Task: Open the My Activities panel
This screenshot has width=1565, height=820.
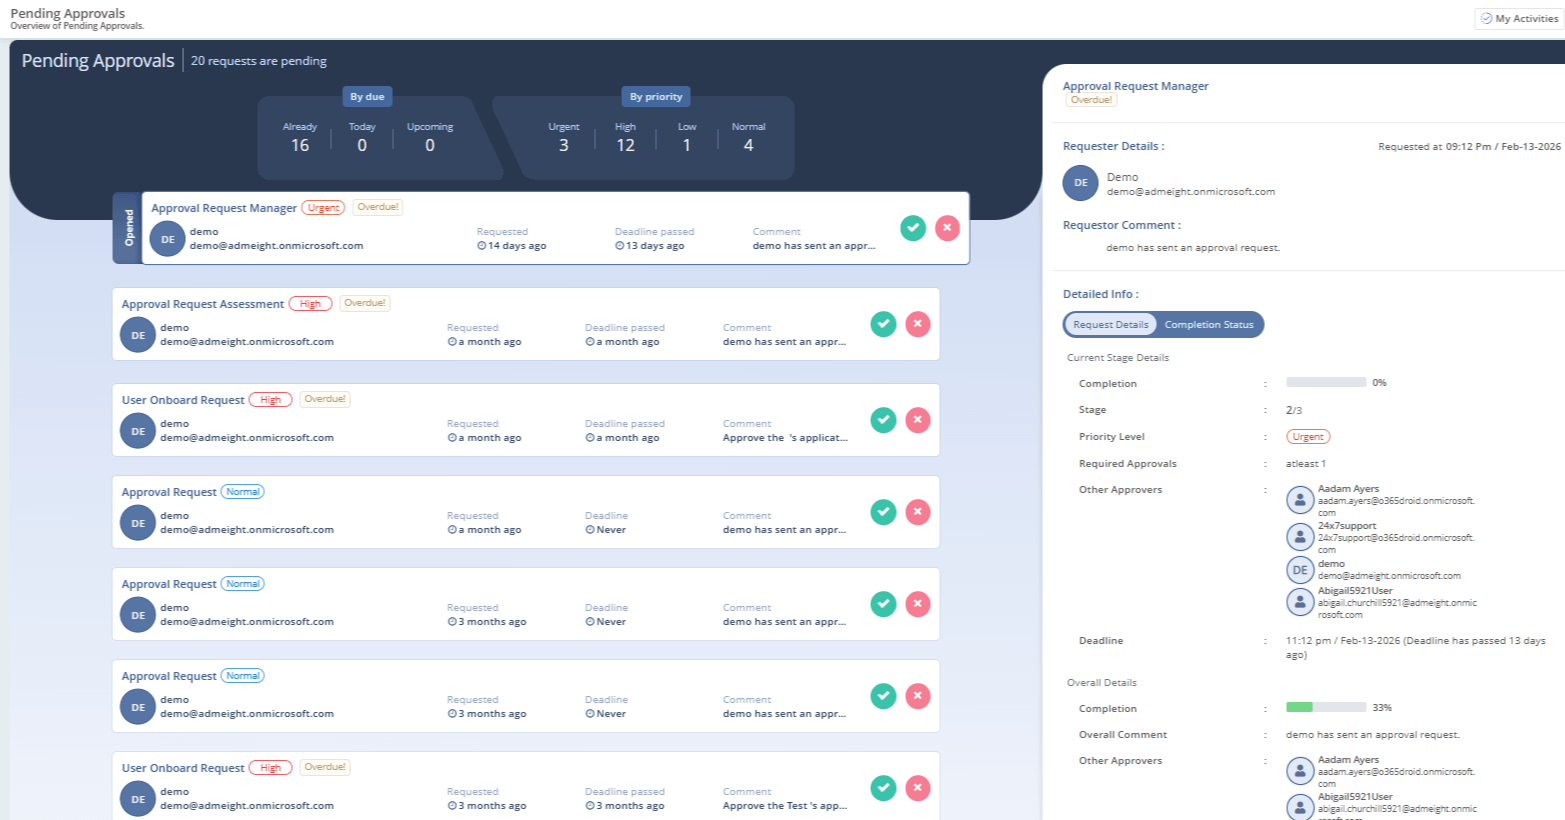Action: pyautogui.click(x=1517, y=18)
